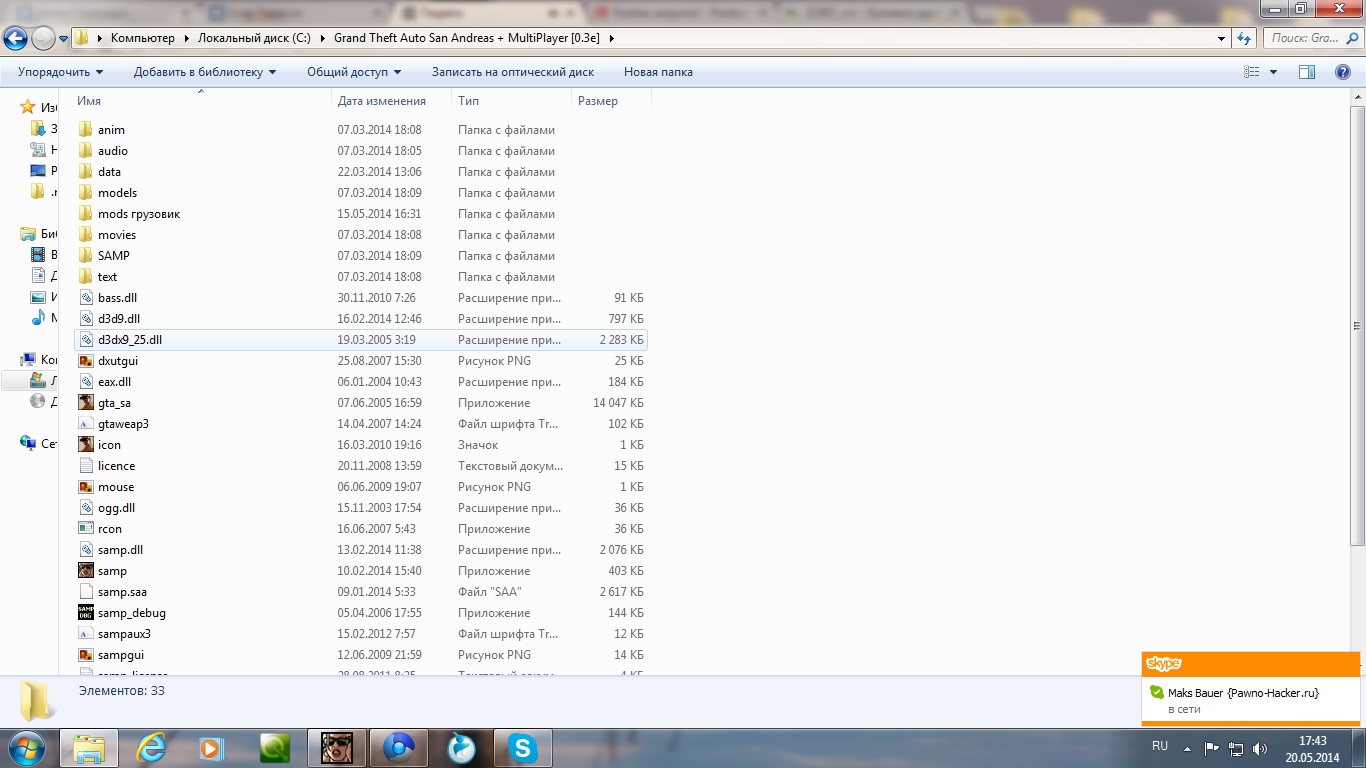Image resolution: width=1366 pixels, height=768 pixels.
Task: Click the Forward navigation arrow
Action: coord(43,38)
